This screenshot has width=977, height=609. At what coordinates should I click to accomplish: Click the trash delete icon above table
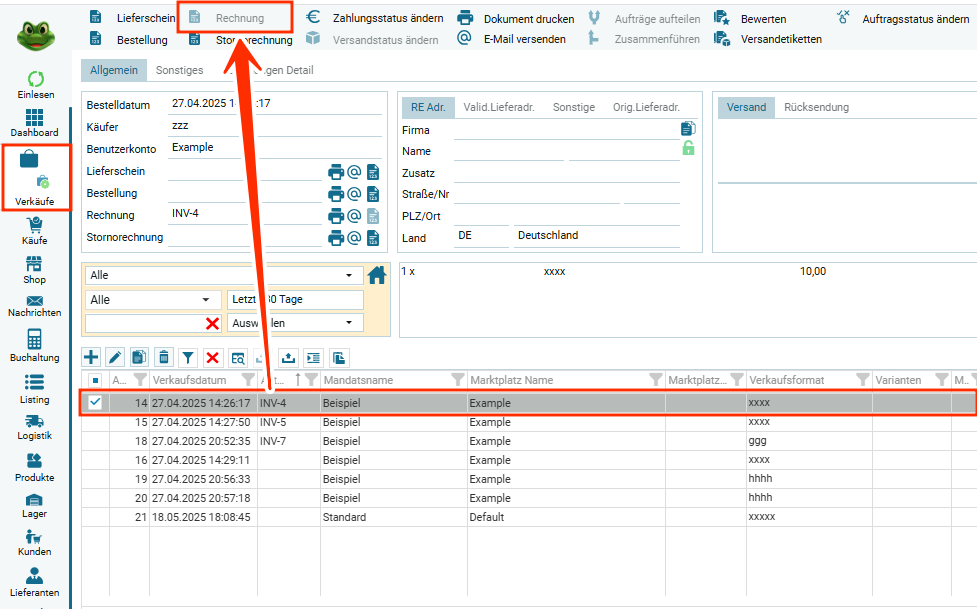click(x=164, y=357)
